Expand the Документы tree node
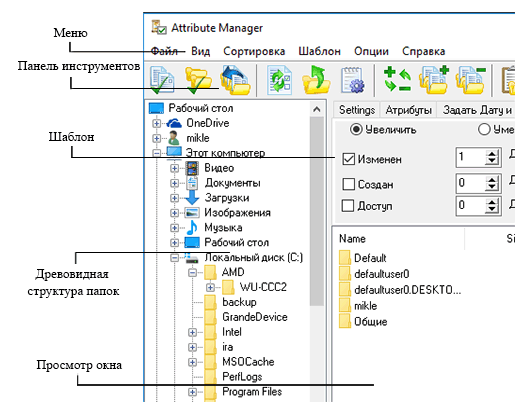Screen dimensions: 515x414 (174, 183)
